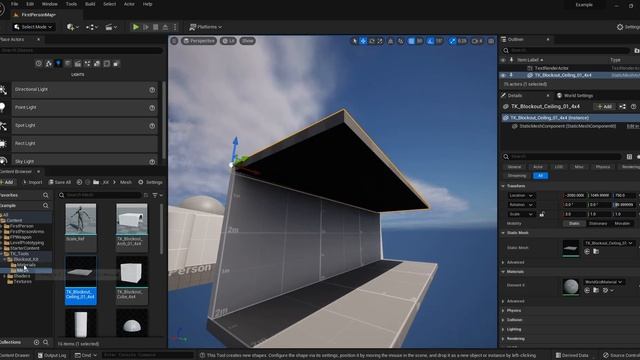Toggle viewport scale snapping

(x=452, y=41)
